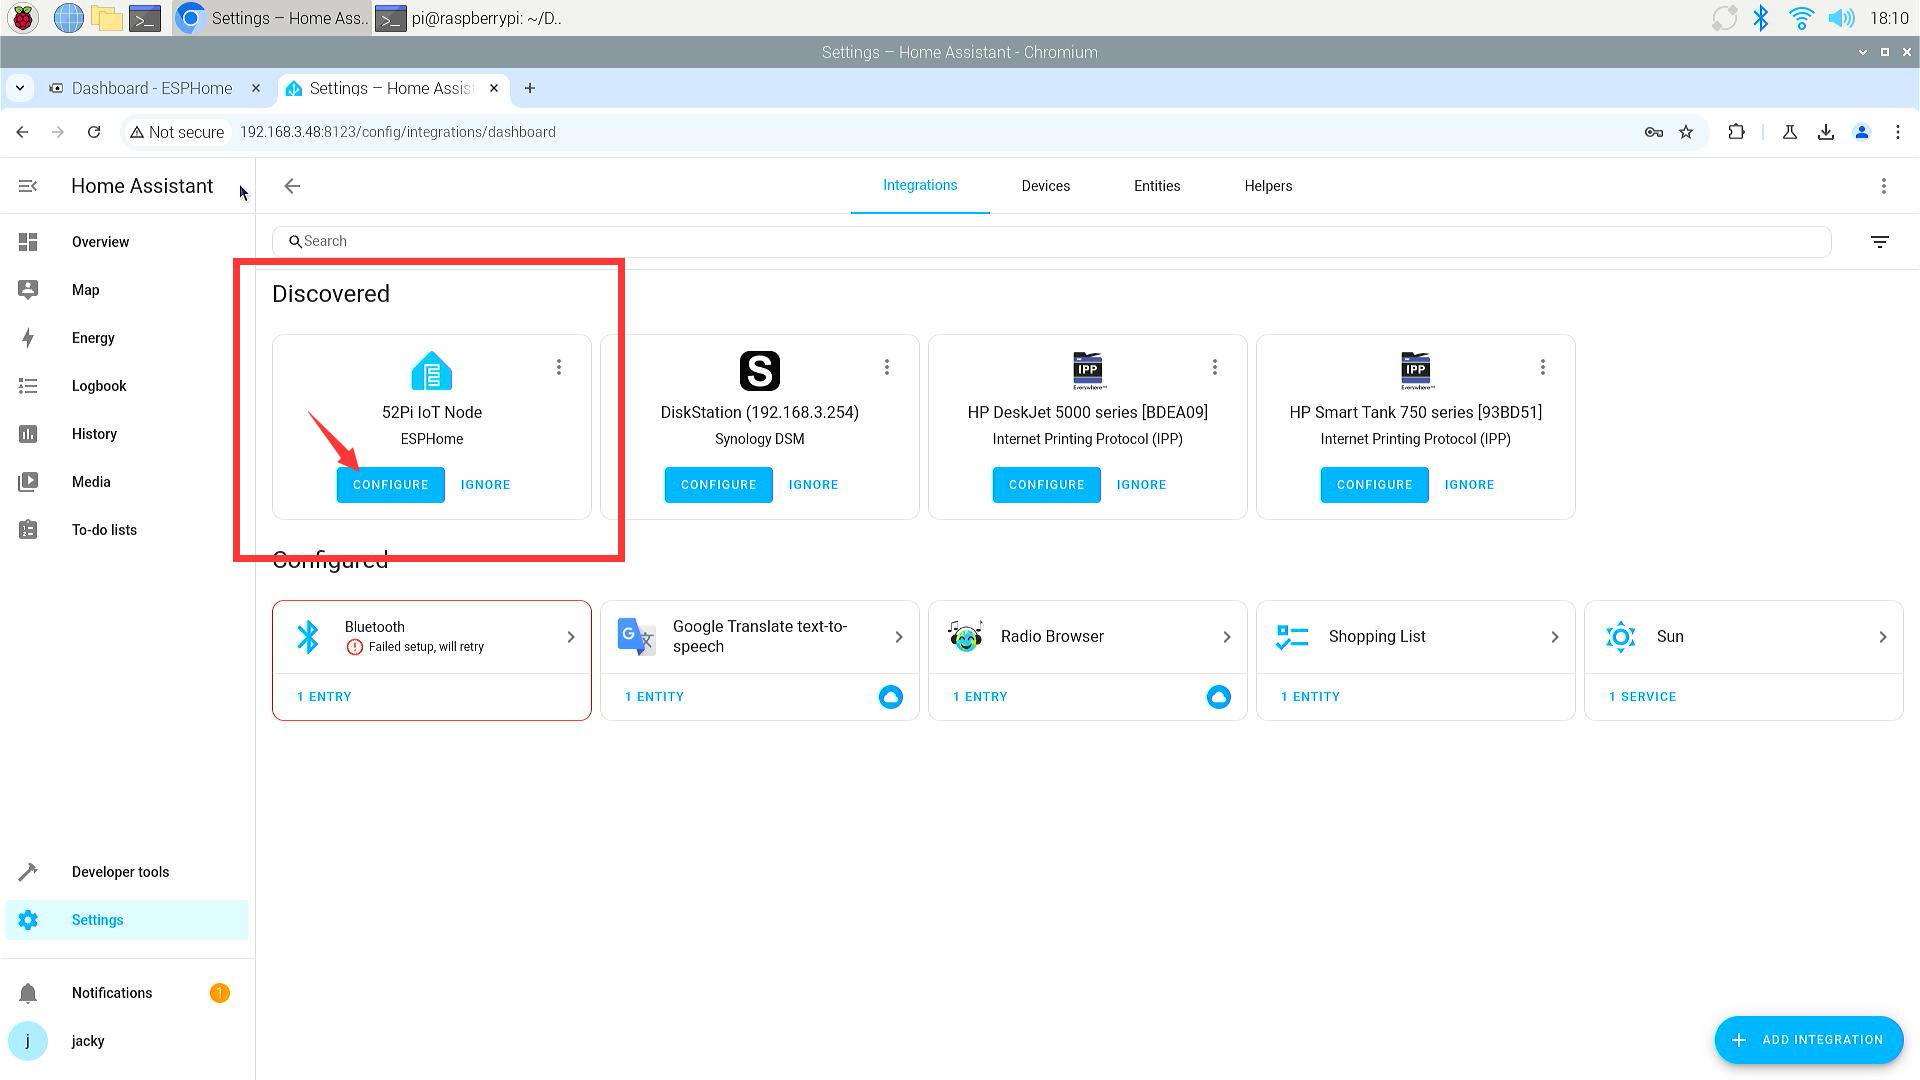Open overflow menu at top right of page

[1884, 186]
